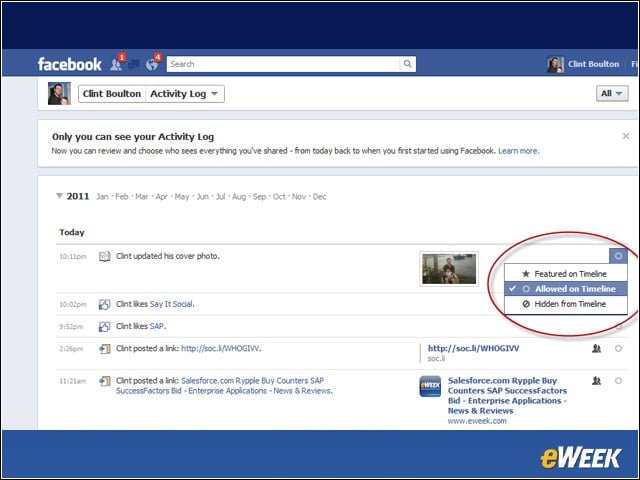Click link-post icon at 2:26pm entry
Screen dimensions: 640x480
point(104,349)
